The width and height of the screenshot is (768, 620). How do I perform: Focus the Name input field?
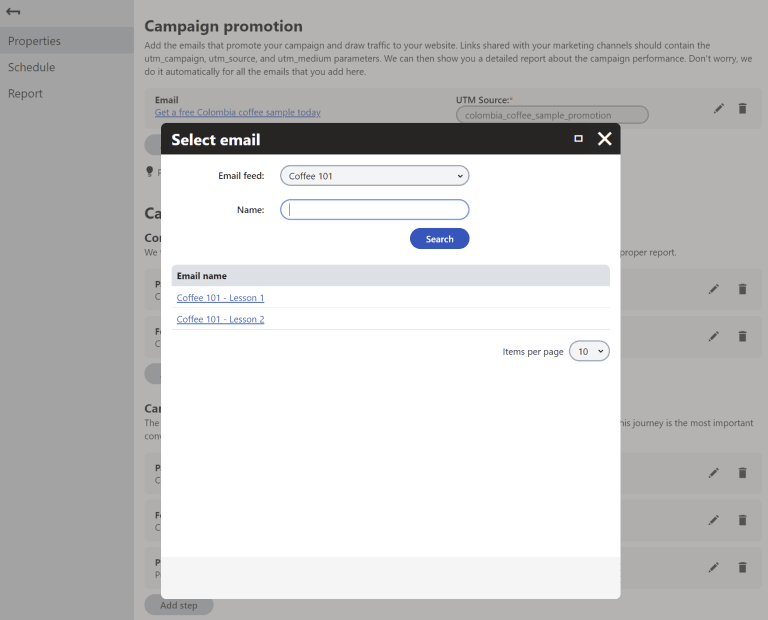pos(374,210)
